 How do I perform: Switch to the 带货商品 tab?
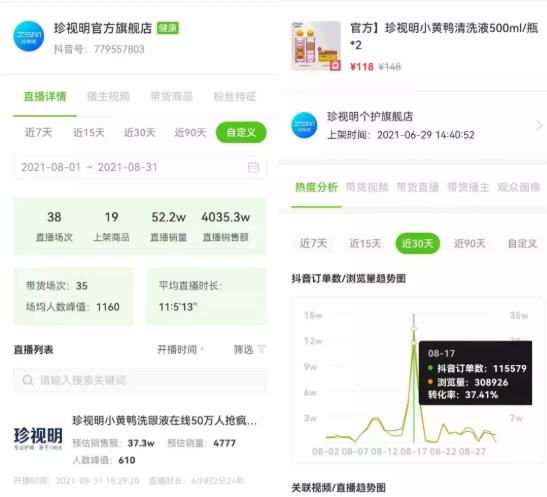pos(171,96)
